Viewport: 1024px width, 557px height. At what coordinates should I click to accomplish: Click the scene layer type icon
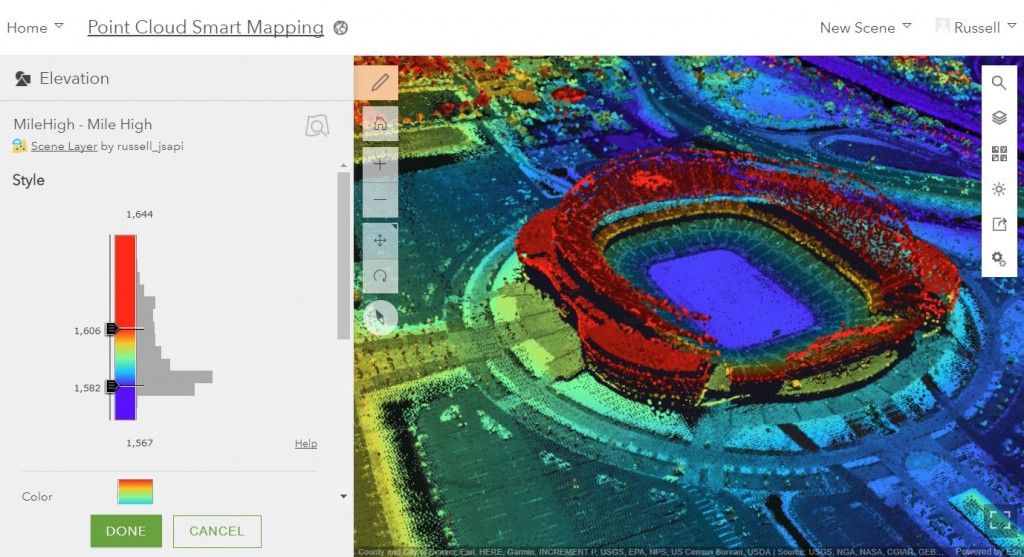point(19,146)
